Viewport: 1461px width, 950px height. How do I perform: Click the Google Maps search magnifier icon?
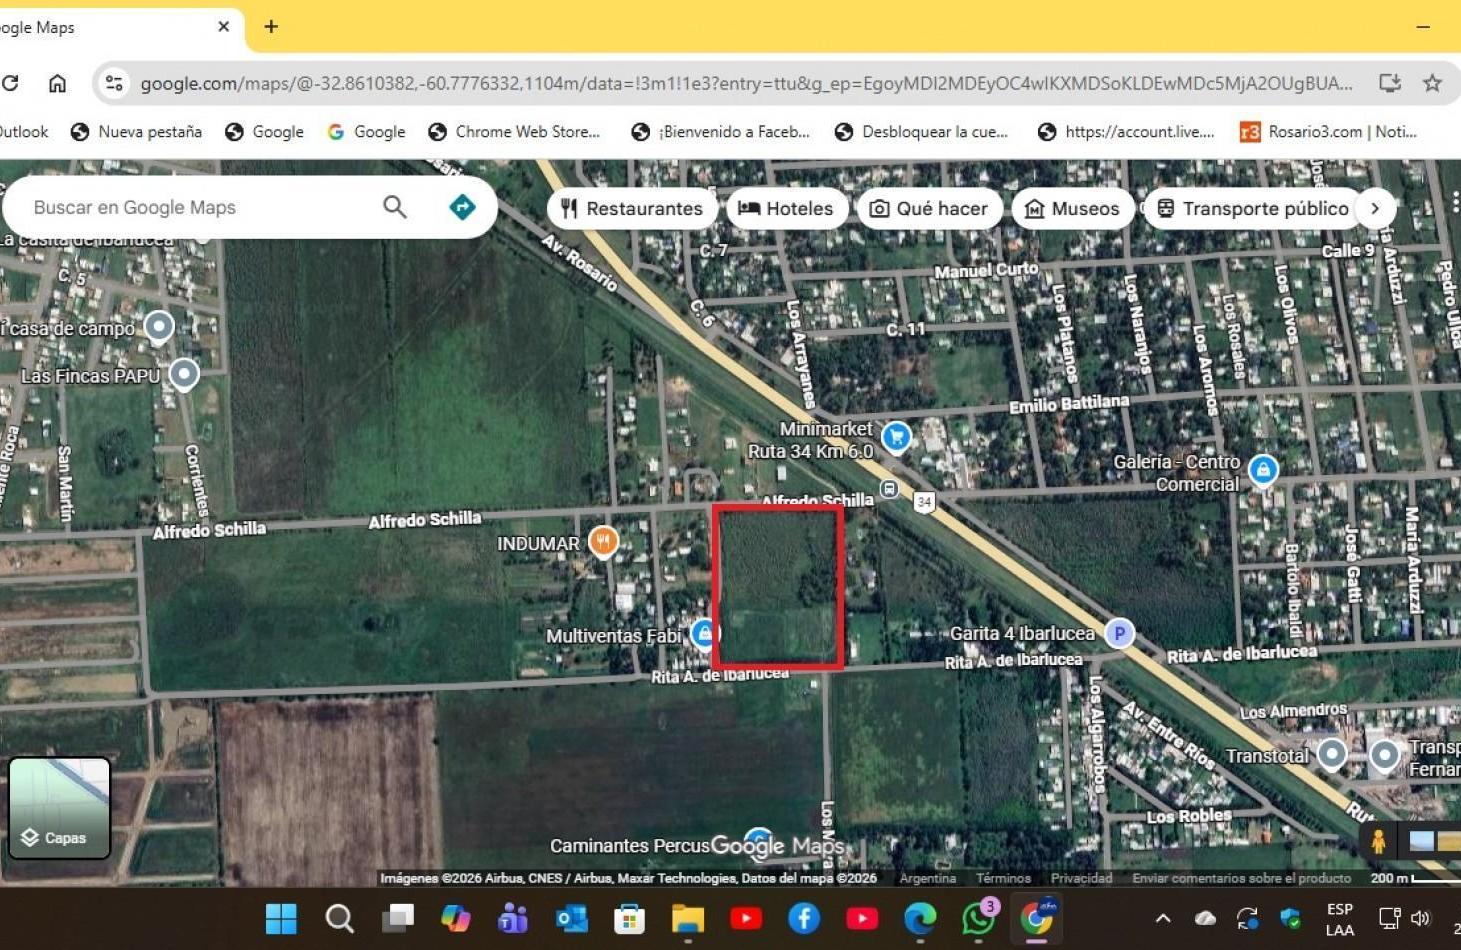395,207
